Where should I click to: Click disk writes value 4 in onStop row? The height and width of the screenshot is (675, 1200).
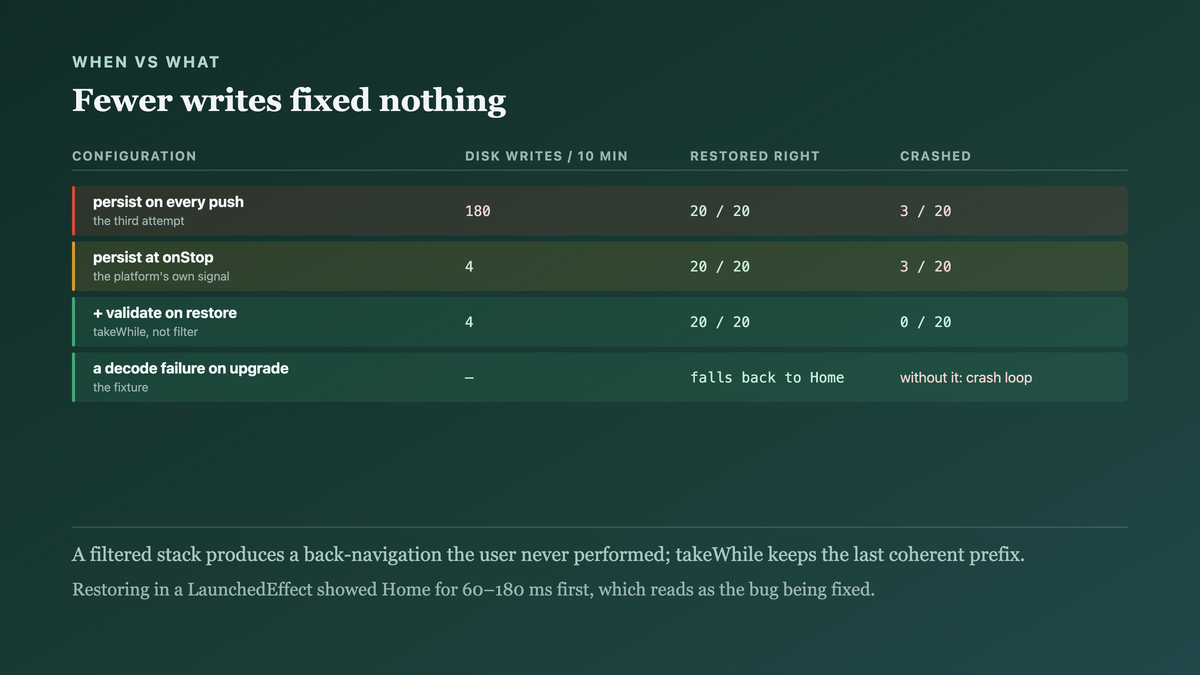click(469, 266)
